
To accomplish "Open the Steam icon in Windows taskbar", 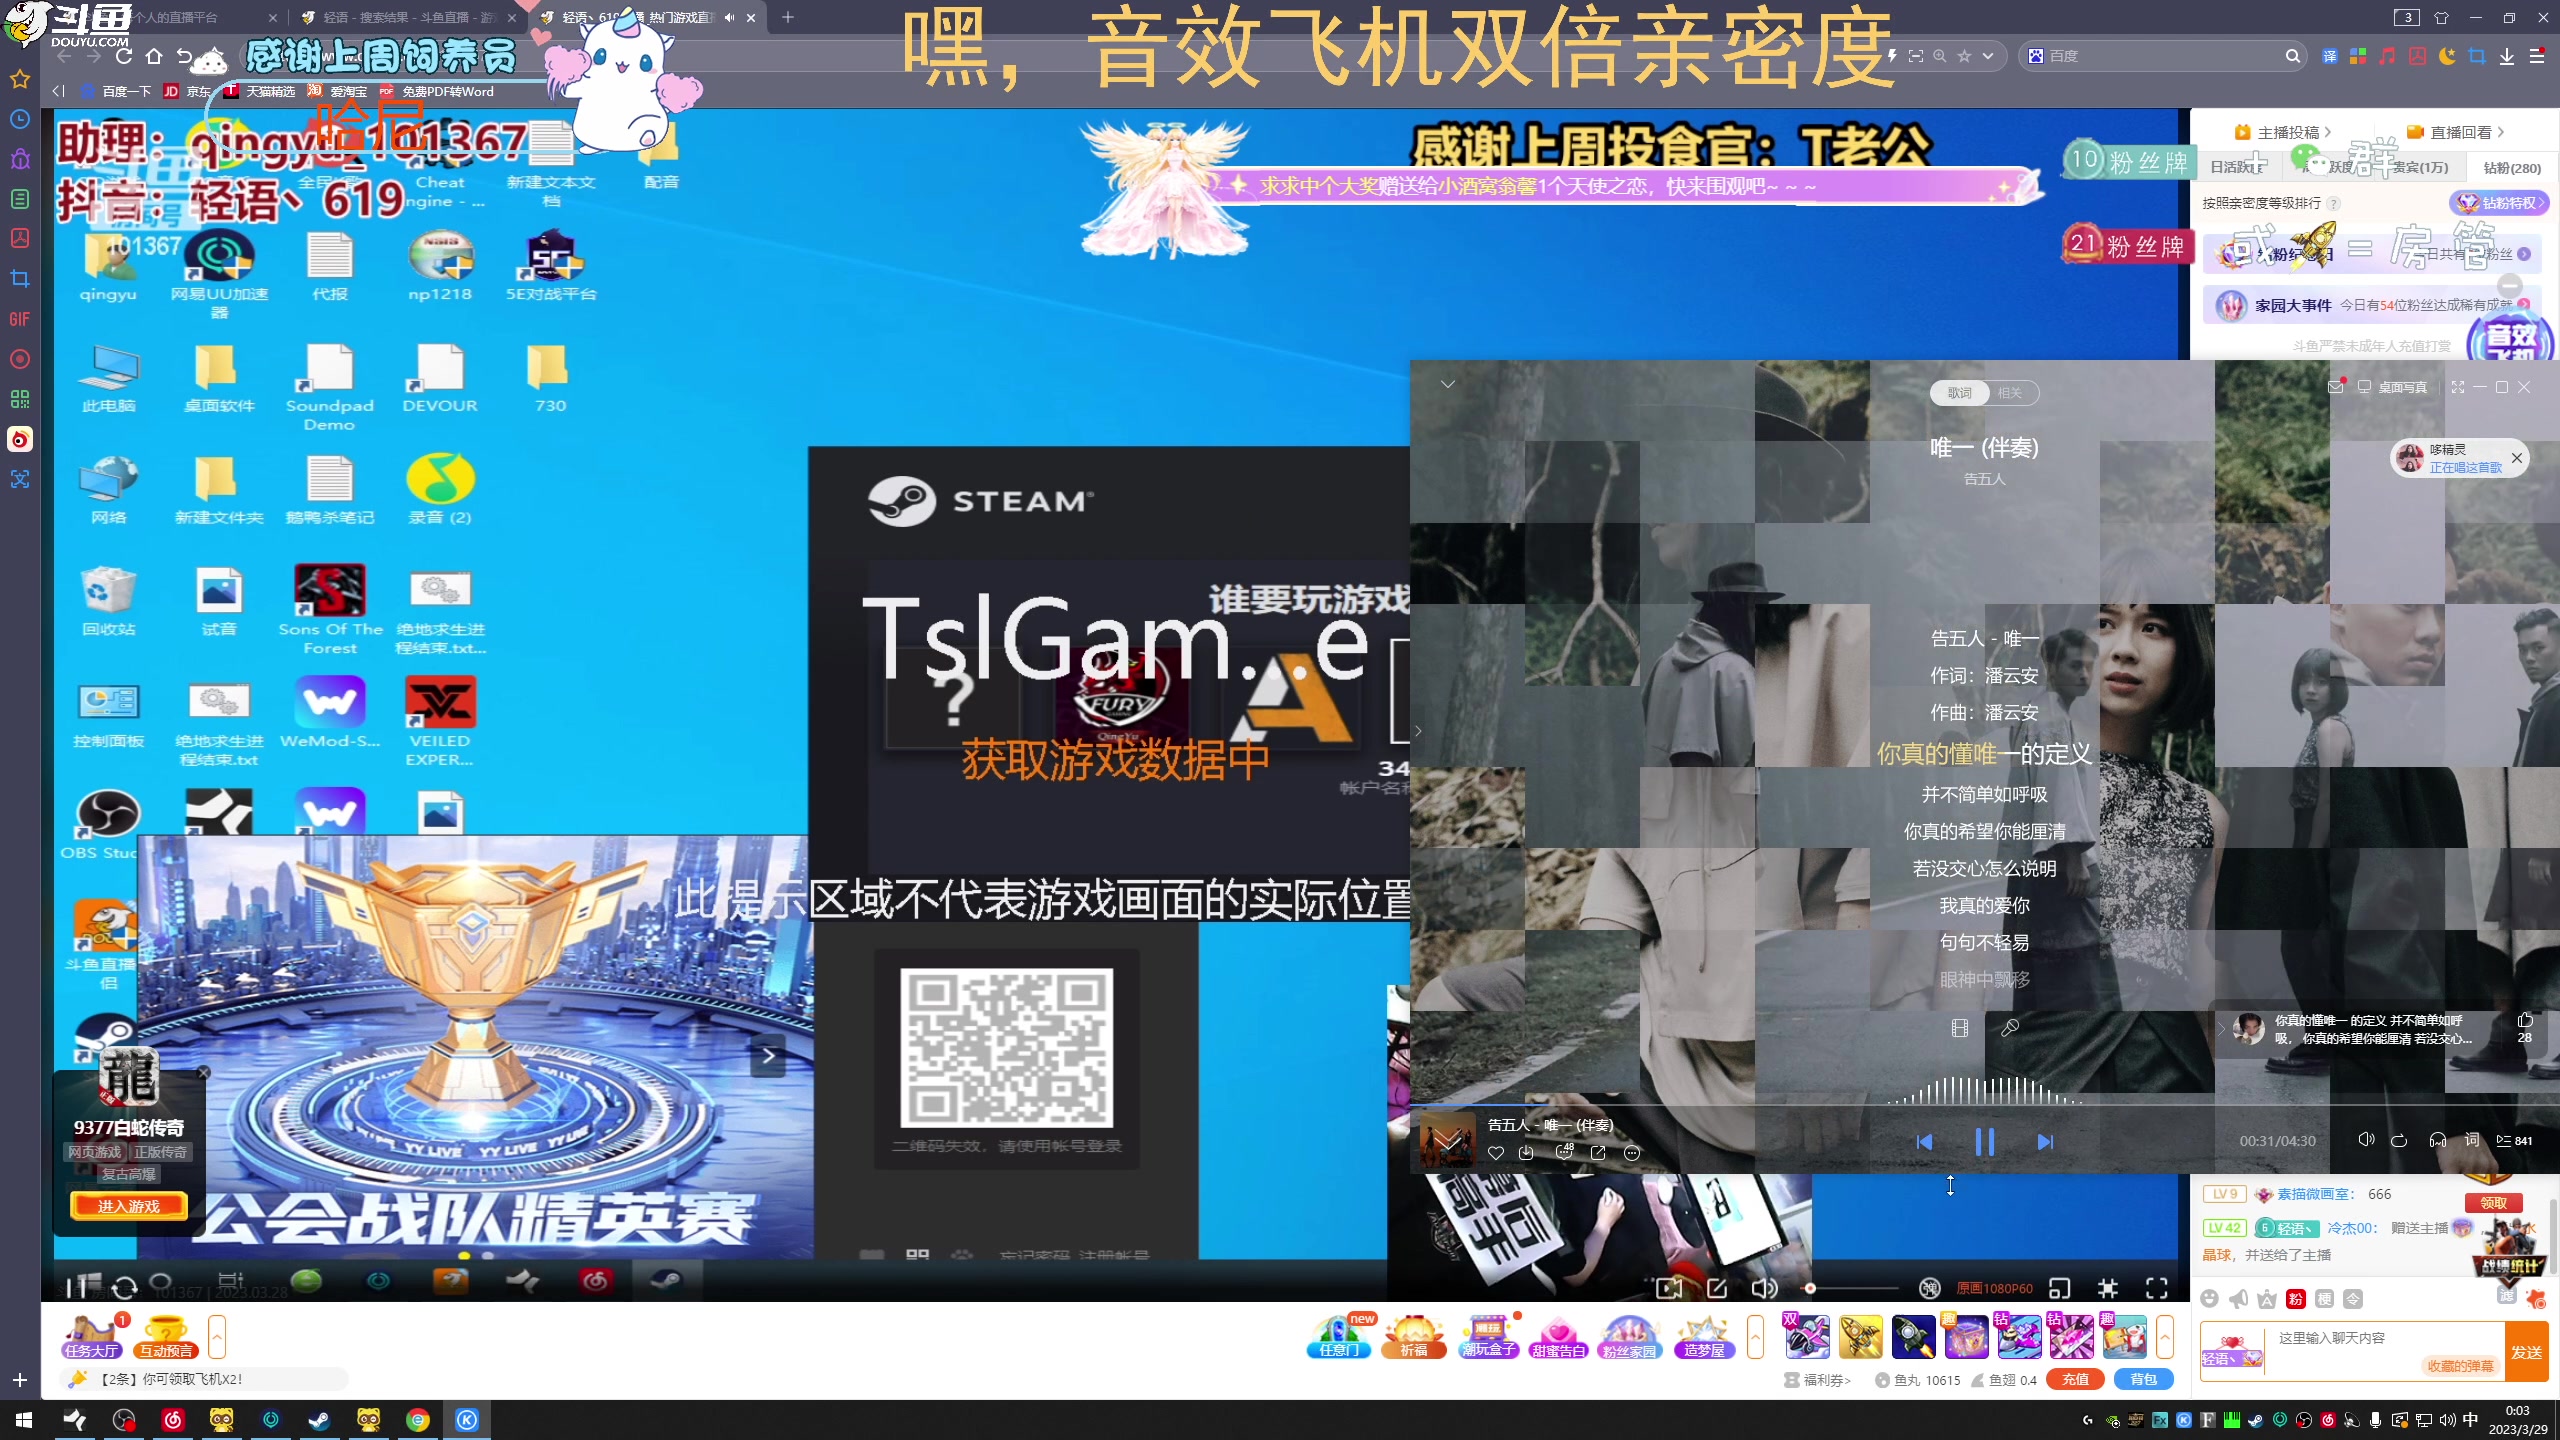I will 320,1420.
